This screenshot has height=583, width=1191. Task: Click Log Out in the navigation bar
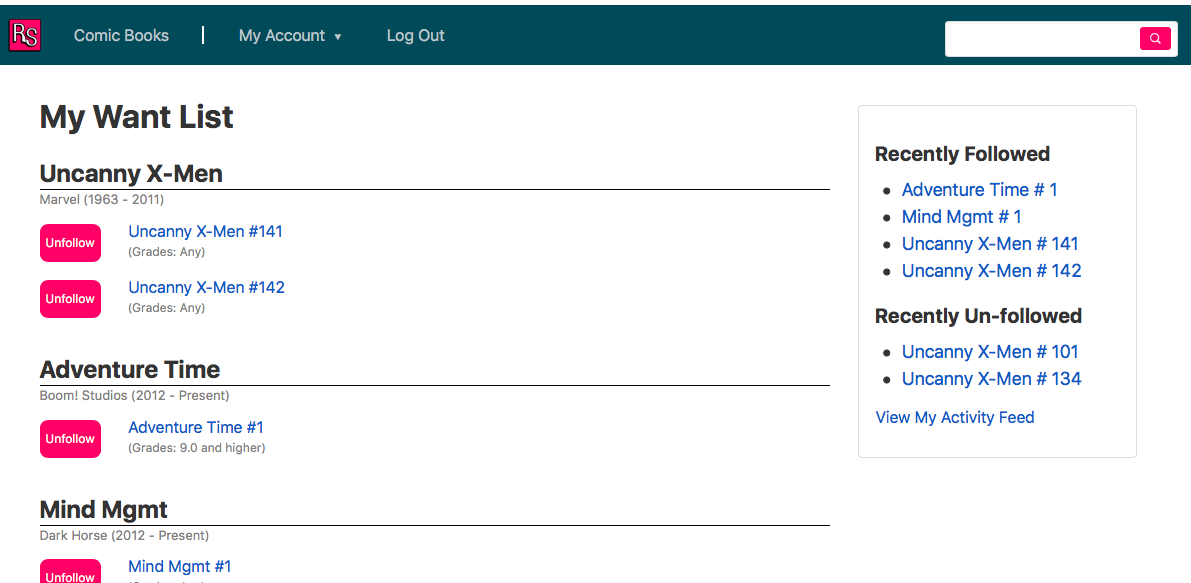tap(415, 36)
